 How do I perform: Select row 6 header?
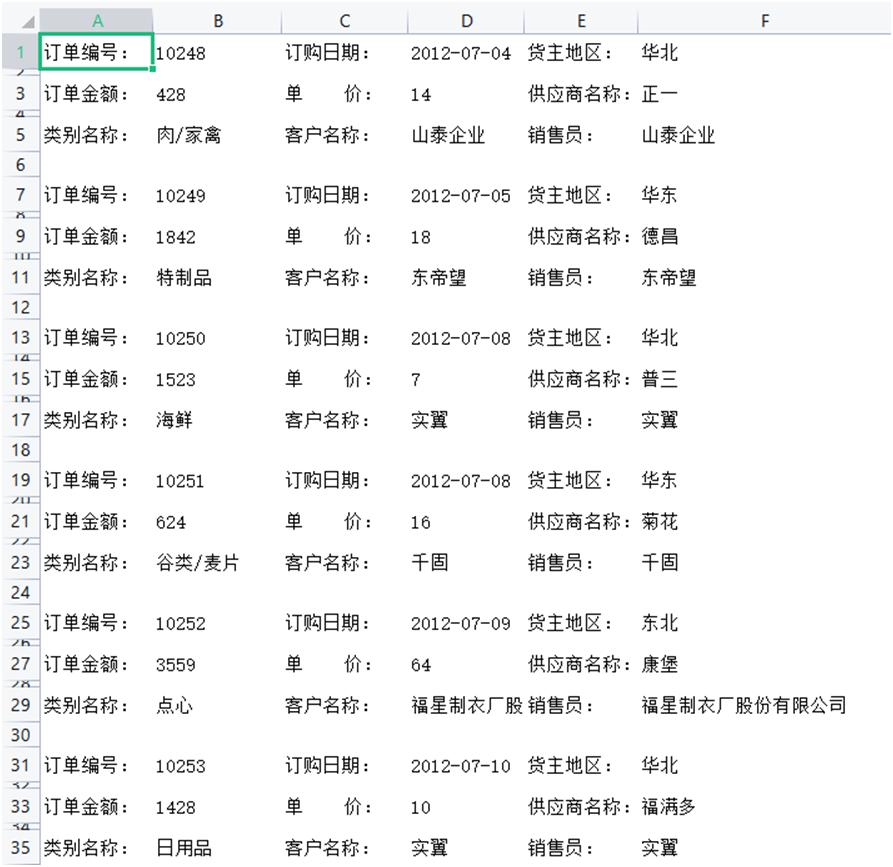[x=21, y=165]
